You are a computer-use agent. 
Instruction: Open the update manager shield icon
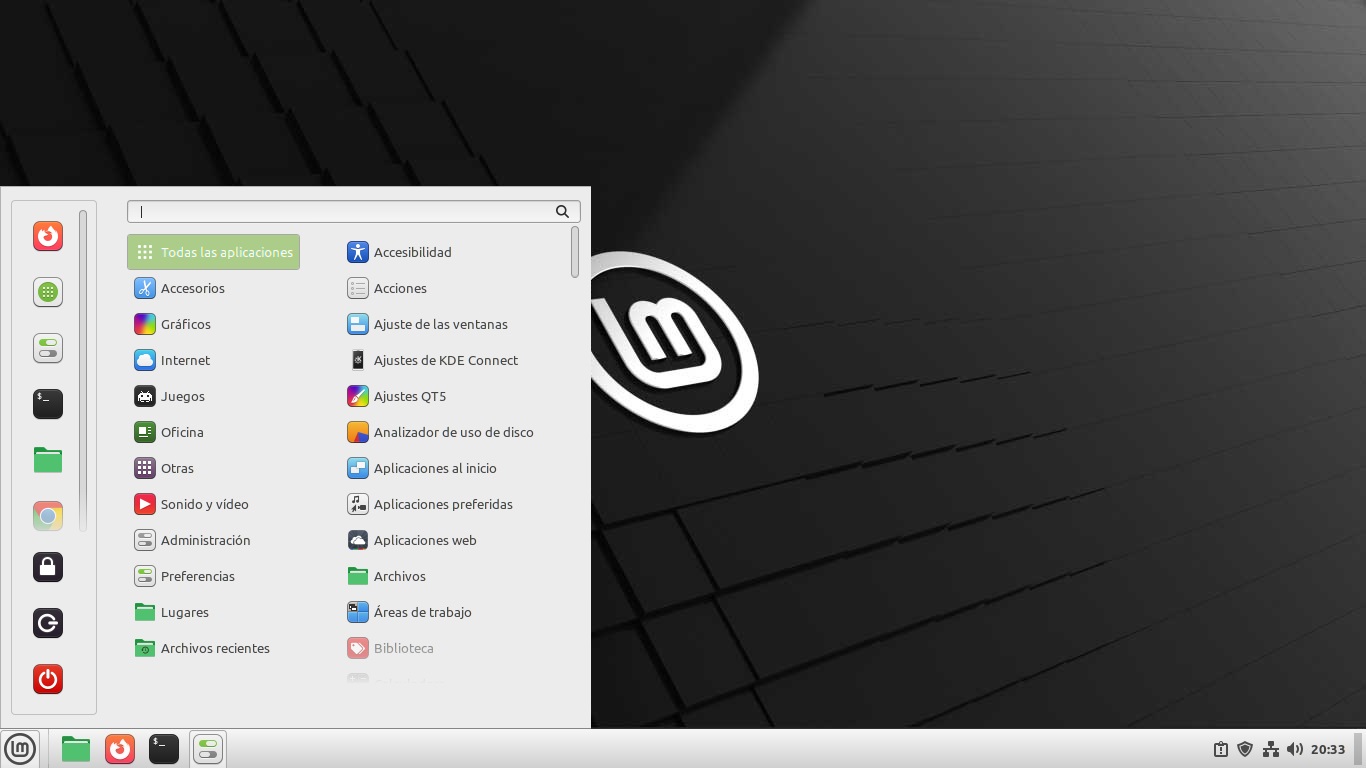1246,749
